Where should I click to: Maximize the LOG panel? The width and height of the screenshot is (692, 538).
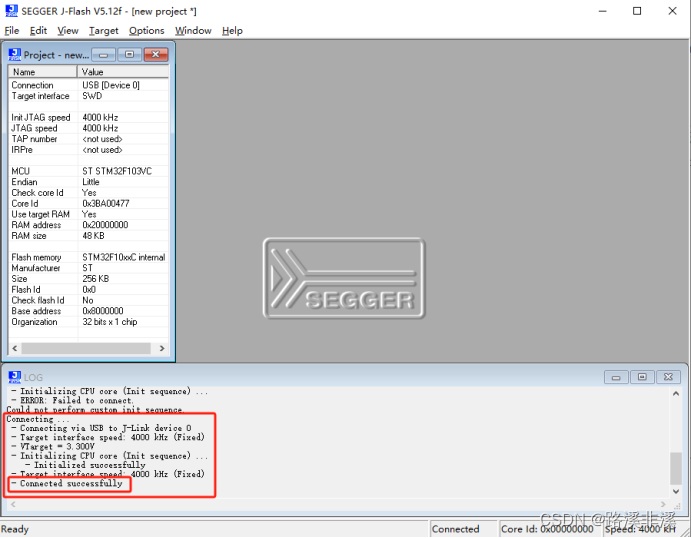(x=642, y=377)
